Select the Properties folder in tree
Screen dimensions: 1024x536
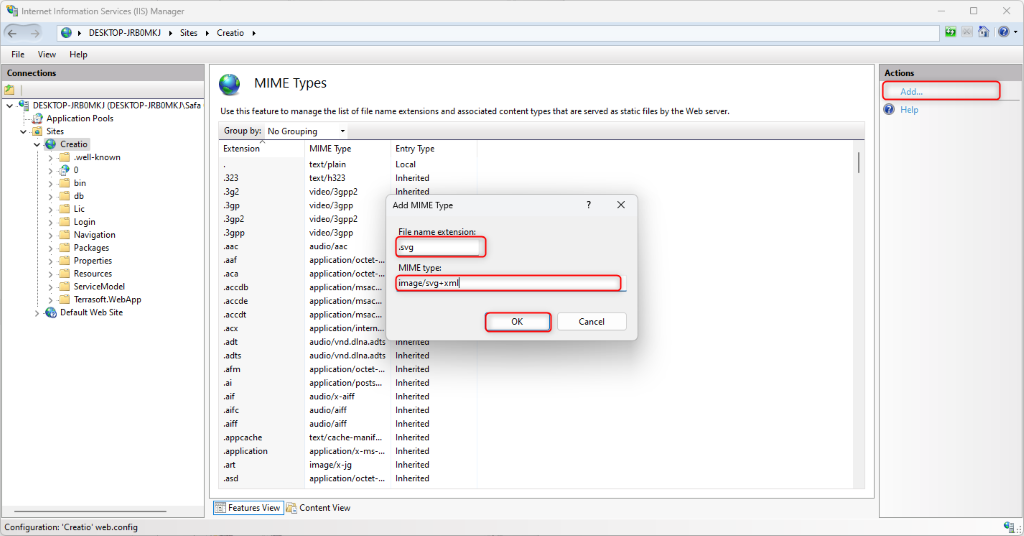[93, 260]
